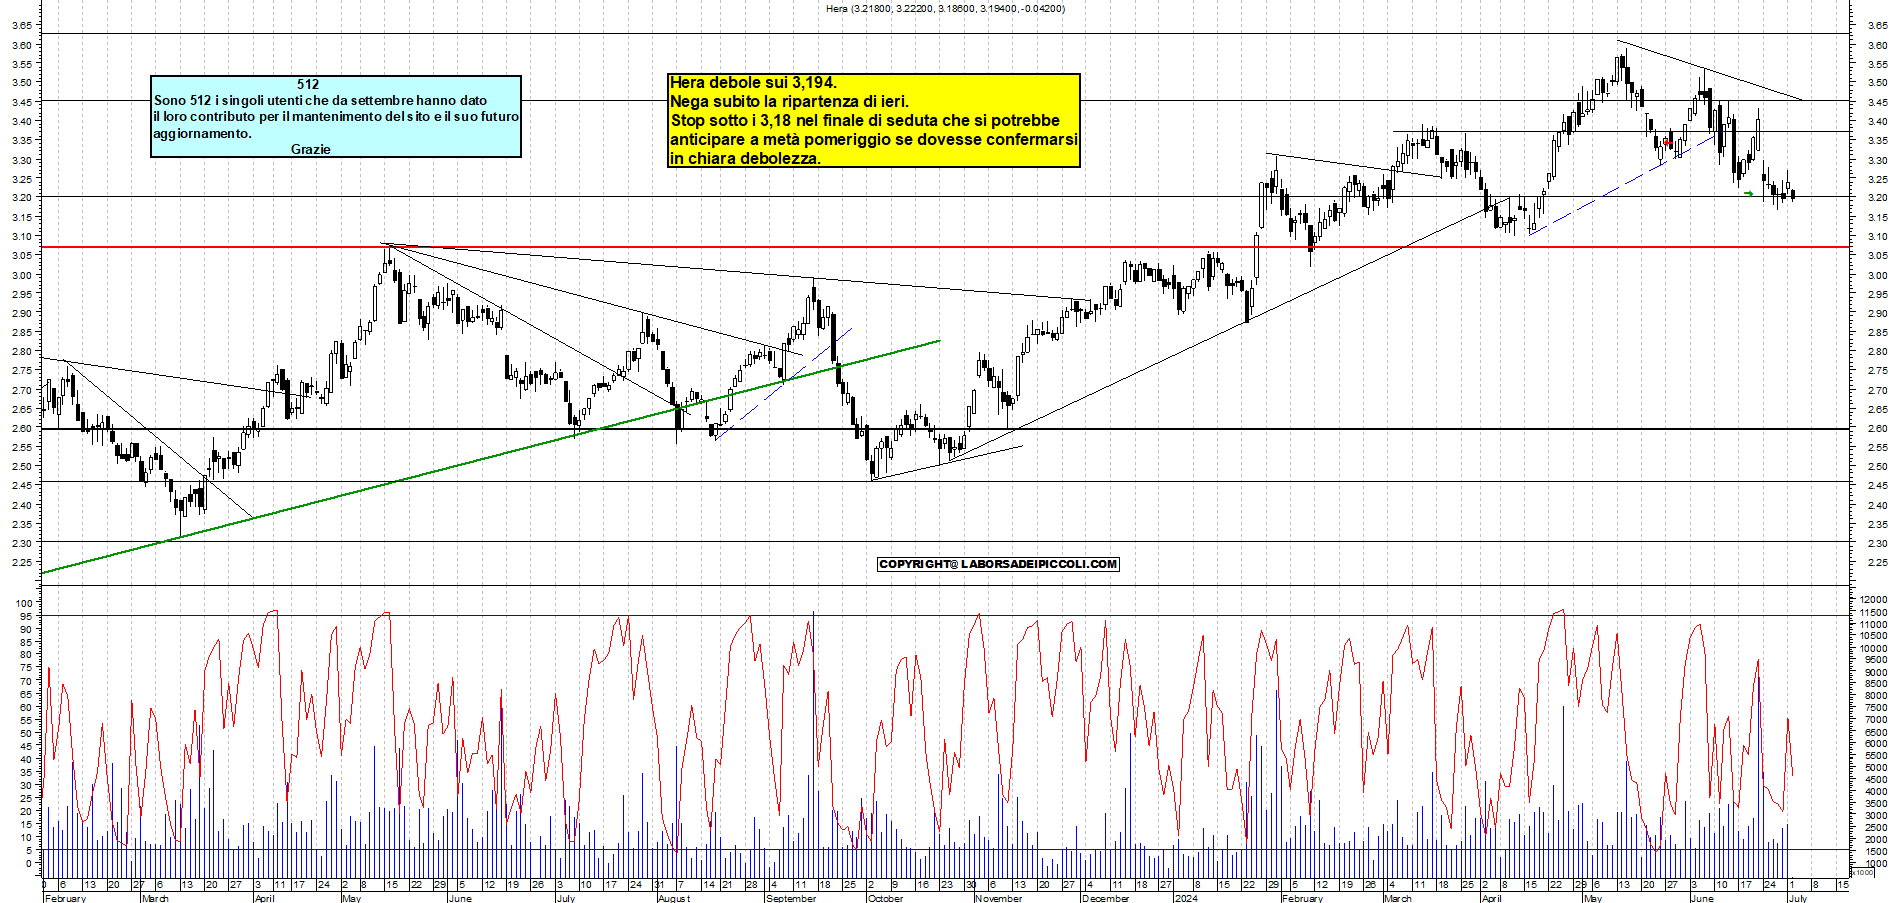
Task: Click the "August" month label on the time axis
Action: coord(674,898)
